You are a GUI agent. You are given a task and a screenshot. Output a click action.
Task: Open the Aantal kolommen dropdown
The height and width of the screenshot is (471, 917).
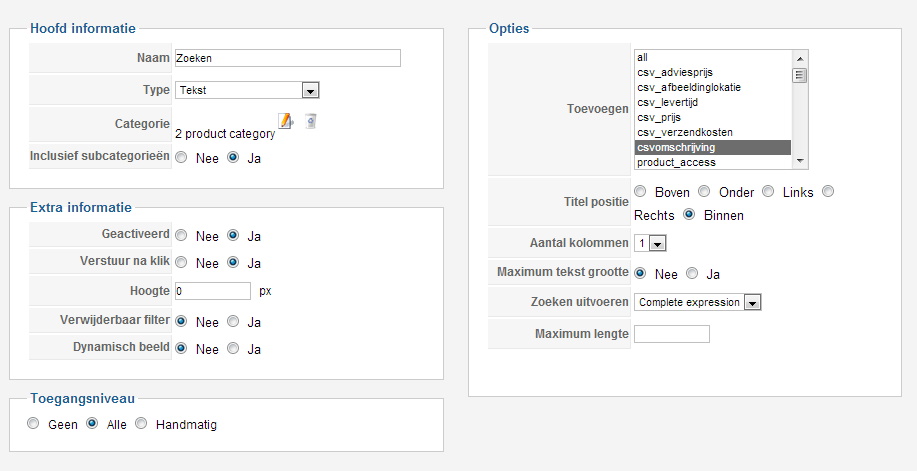pos(657,243)
